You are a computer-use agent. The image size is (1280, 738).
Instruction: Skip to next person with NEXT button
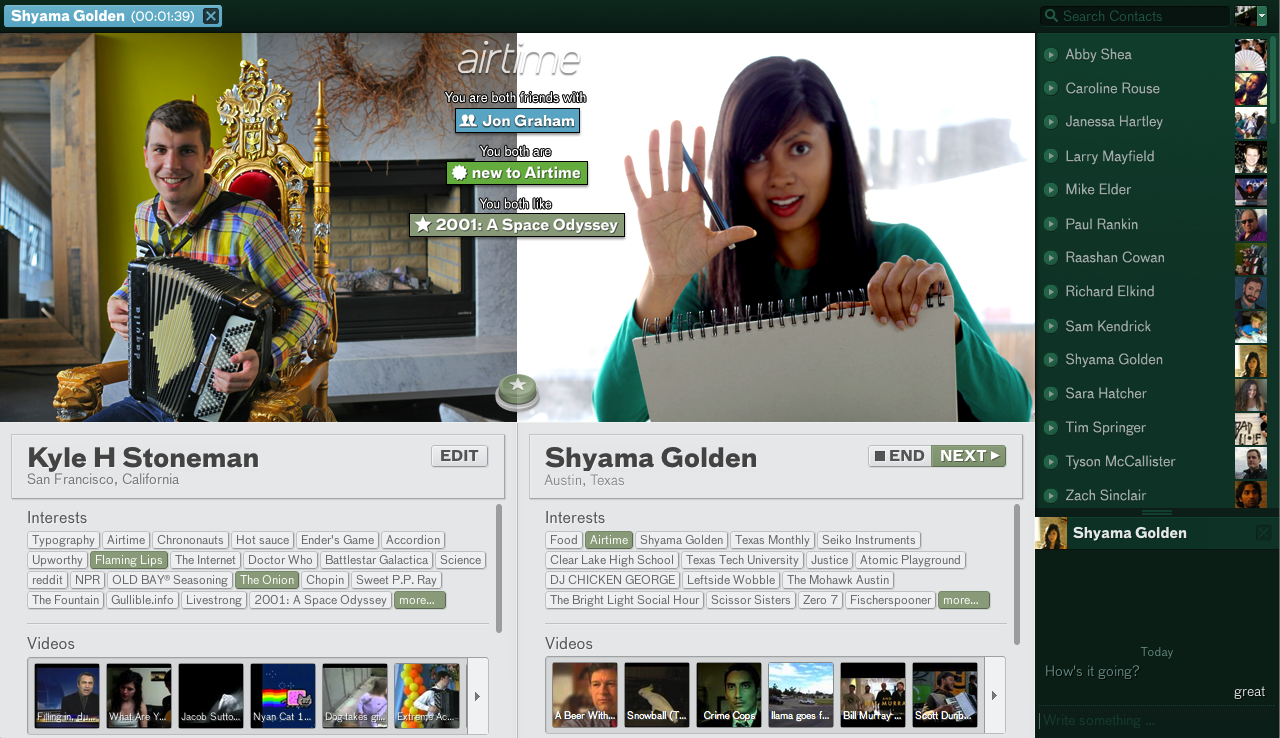pyautogui.click(x=968, y=456)
